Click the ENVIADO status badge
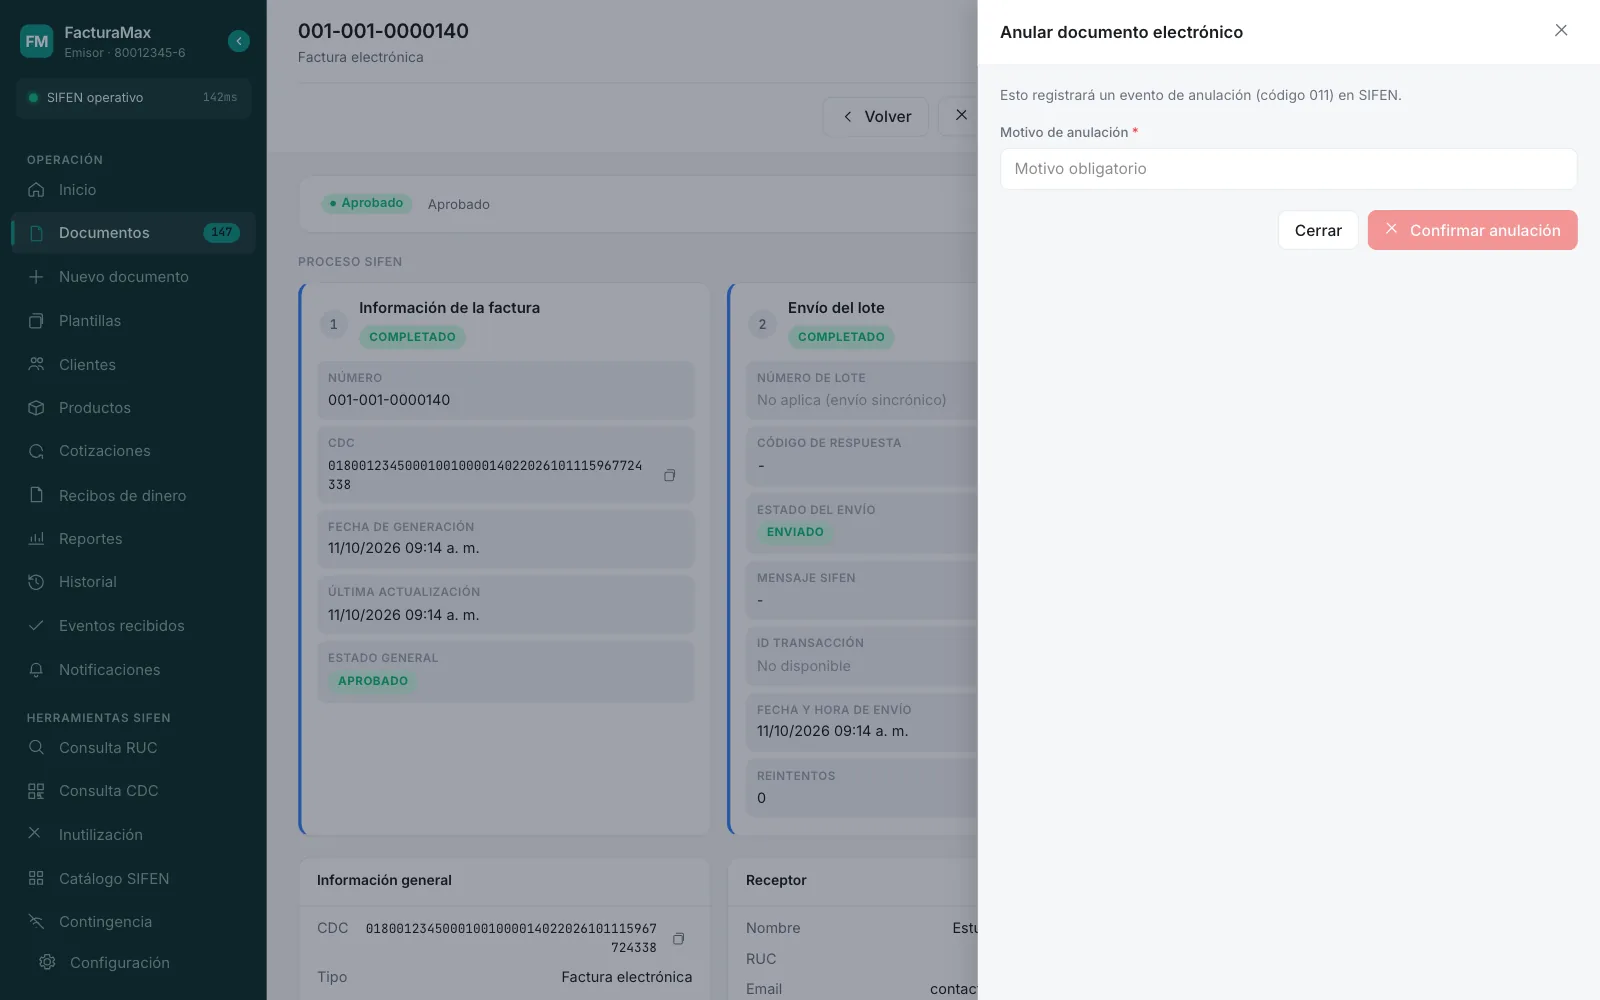The height and width of the screenshot is (1000, 1600). coord(795,532)
